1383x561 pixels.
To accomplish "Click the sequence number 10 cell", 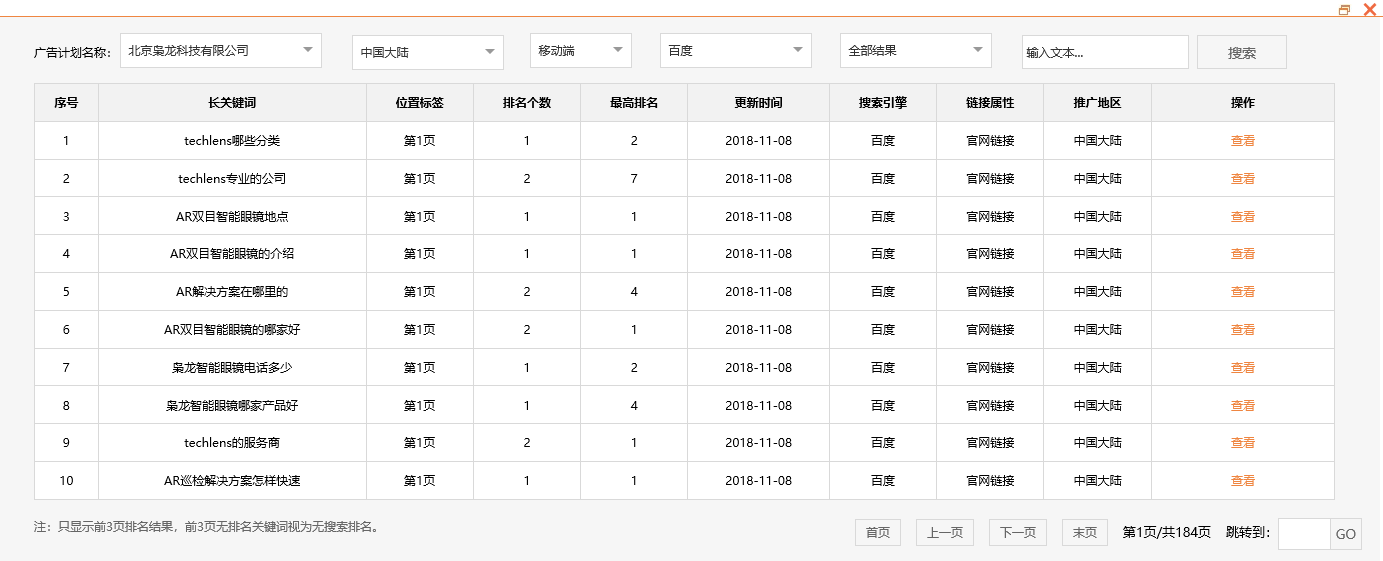I will pyautogui.click(x=66, y=481).
